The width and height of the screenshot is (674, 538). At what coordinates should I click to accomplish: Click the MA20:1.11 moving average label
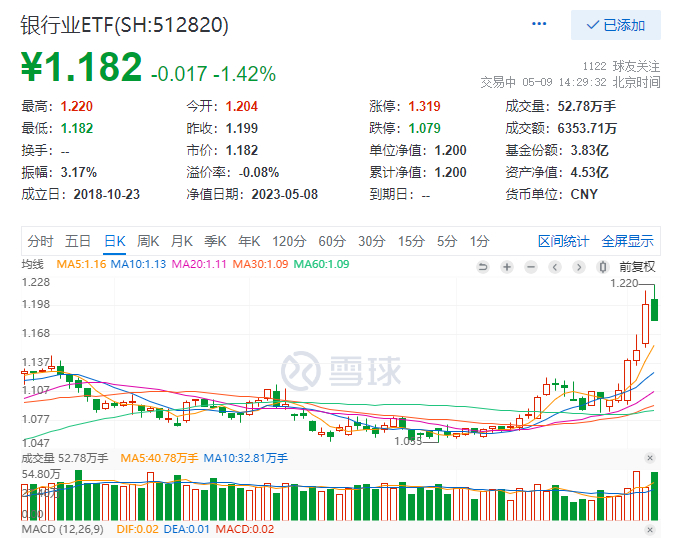(x=199, y=264)
